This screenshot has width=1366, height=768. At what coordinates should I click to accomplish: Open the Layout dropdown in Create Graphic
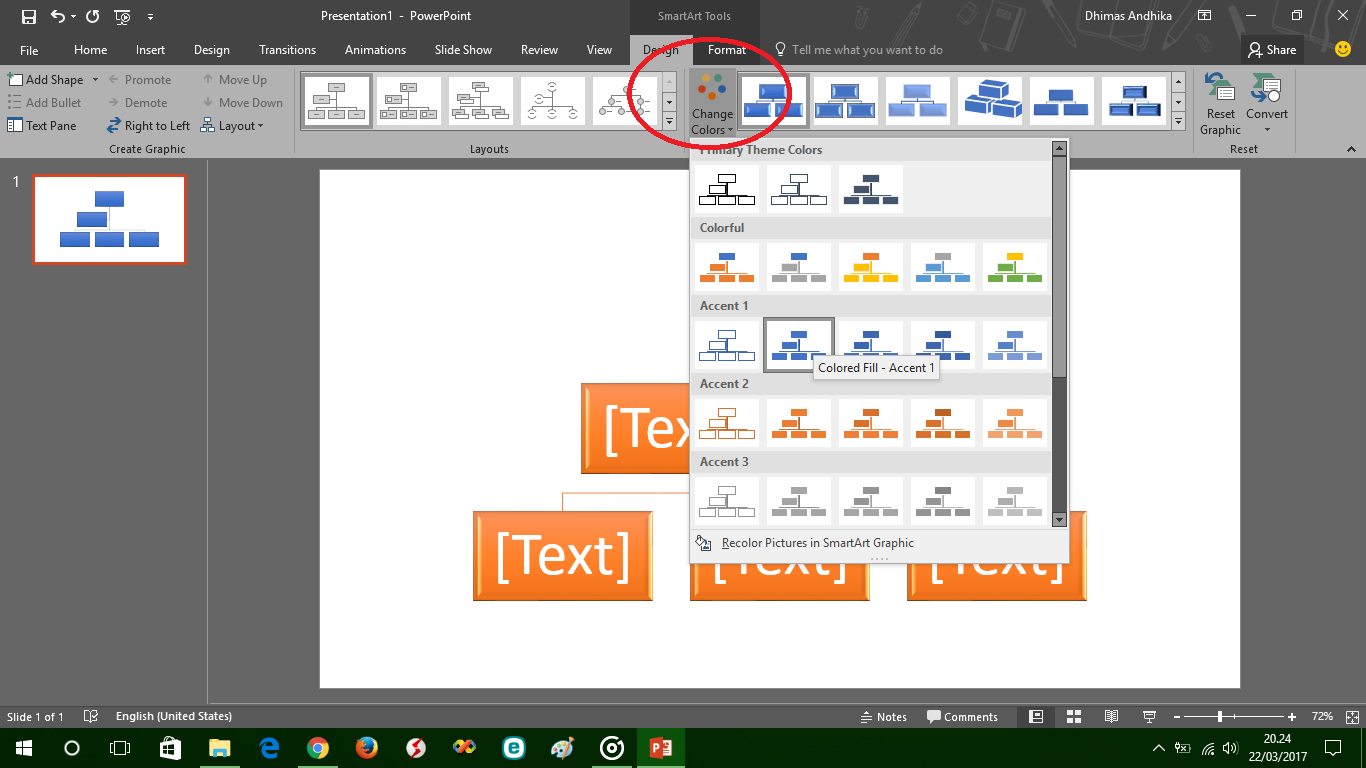pyautogui.click(x=232, y=126)
